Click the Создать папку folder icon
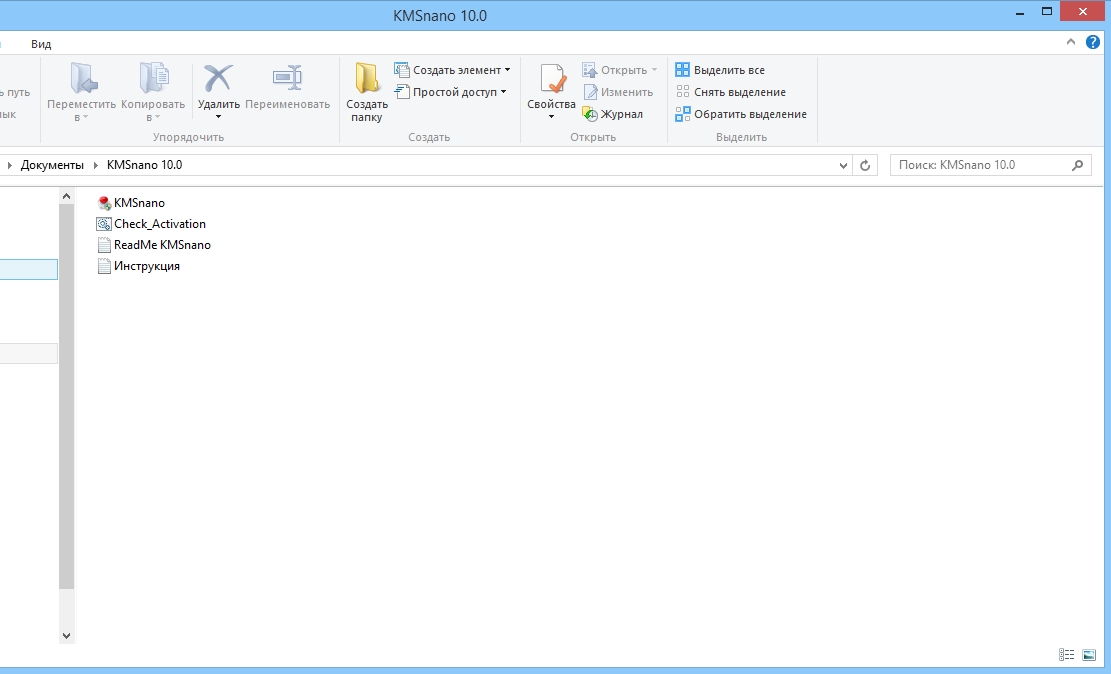The height and width of the screenshot is (674, 1111). 367,78
